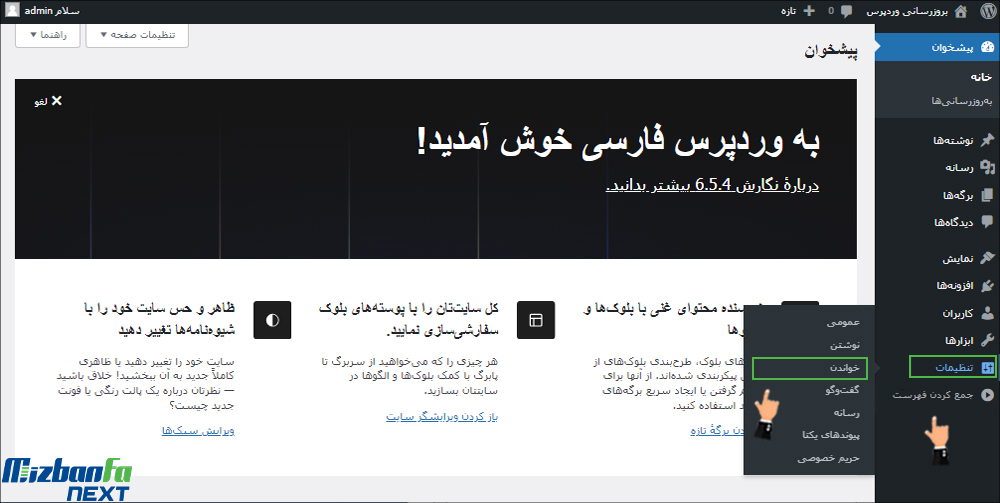Open the نمایش appearance menu
The image size is (1000, 503).
tap(938, 258)
